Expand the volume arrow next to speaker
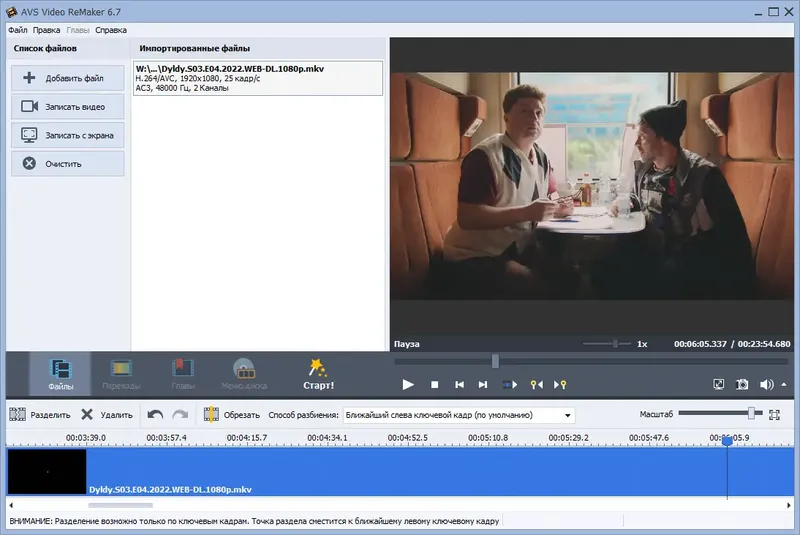Image resolution: width=800 pixels, height=535 pixels. click(784, 385)
